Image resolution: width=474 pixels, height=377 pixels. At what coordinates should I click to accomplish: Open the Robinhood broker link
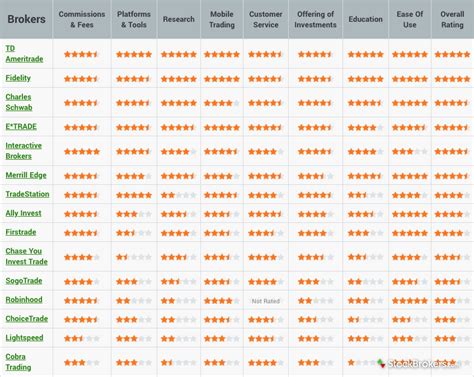[24, 300]
